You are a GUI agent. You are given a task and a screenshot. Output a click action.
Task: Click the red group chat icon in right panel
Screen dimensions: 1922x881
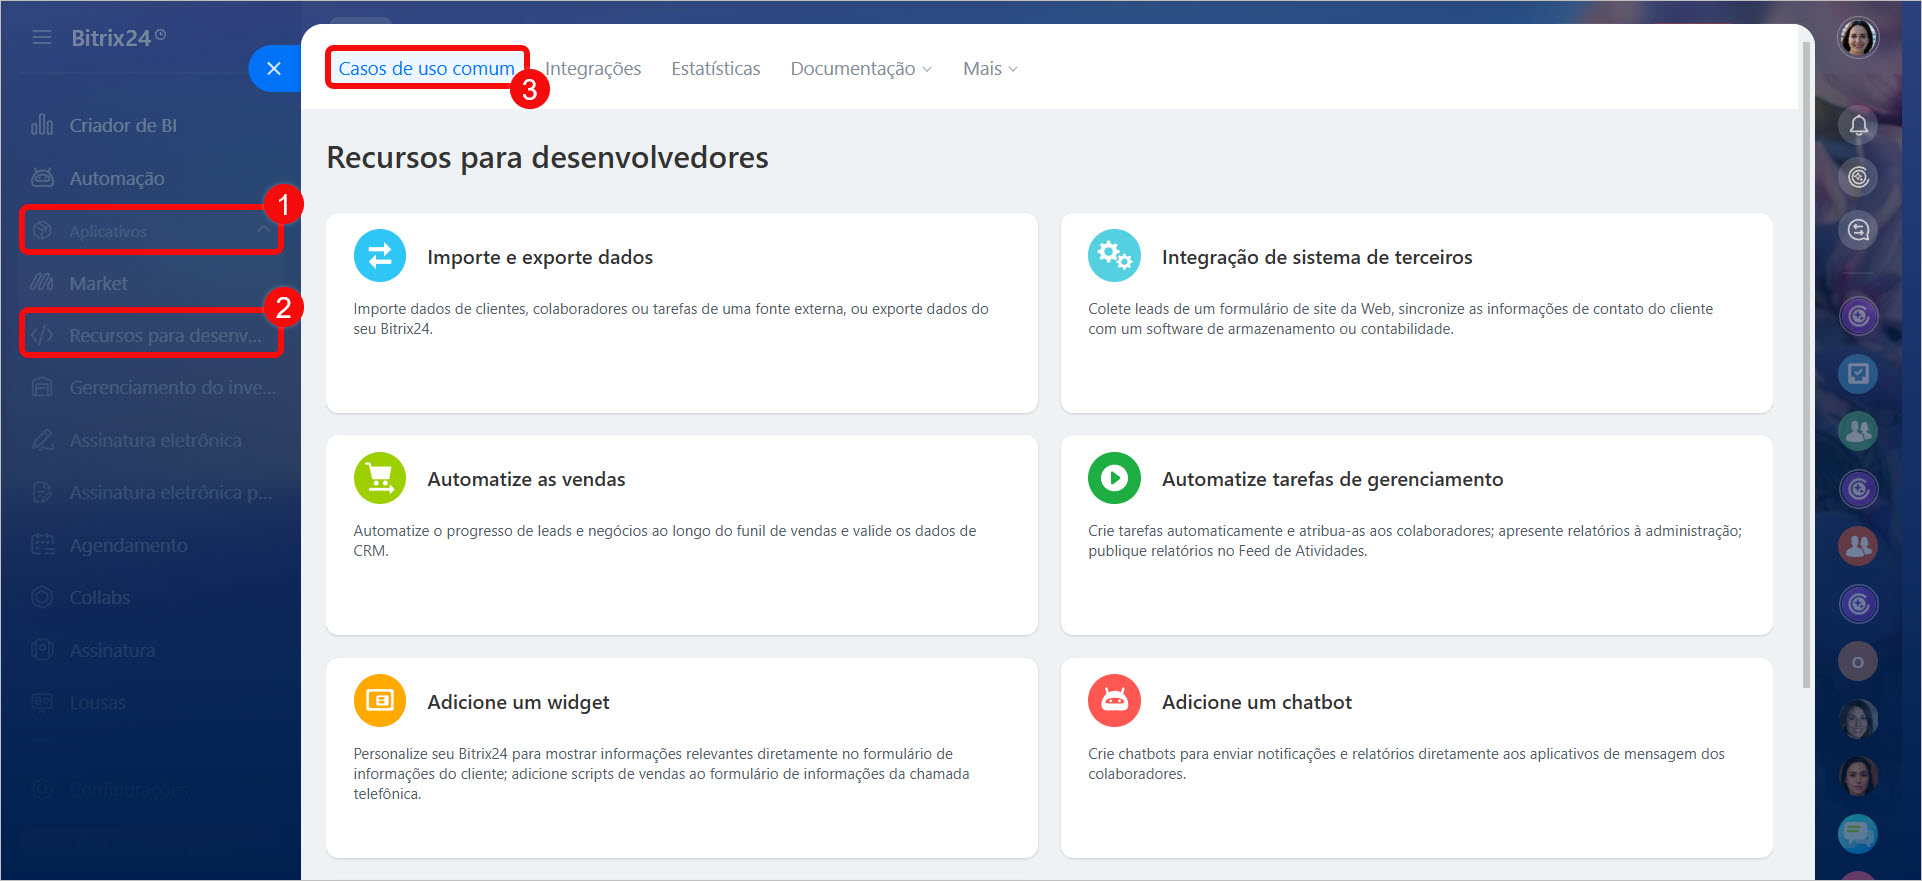pos(1858,546)
